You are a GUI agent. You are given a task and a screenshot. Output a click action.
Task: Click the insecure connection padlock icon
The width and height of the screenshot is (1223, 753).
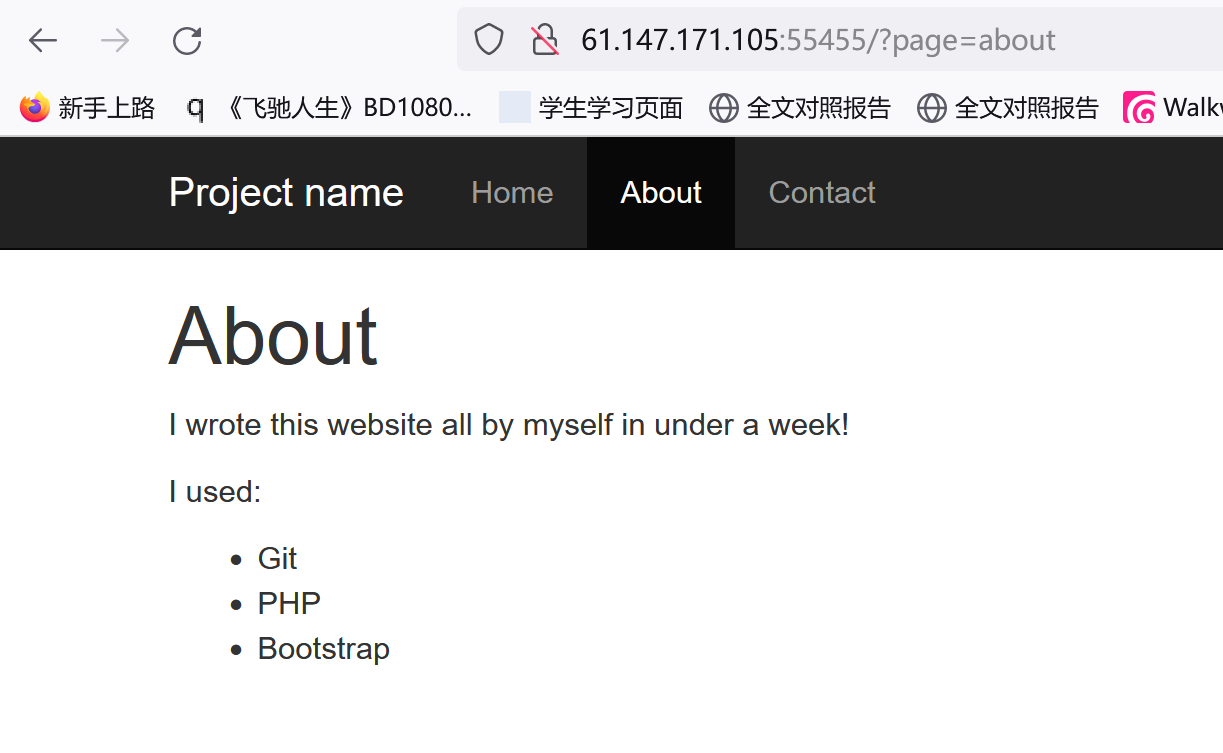point(544,40)
